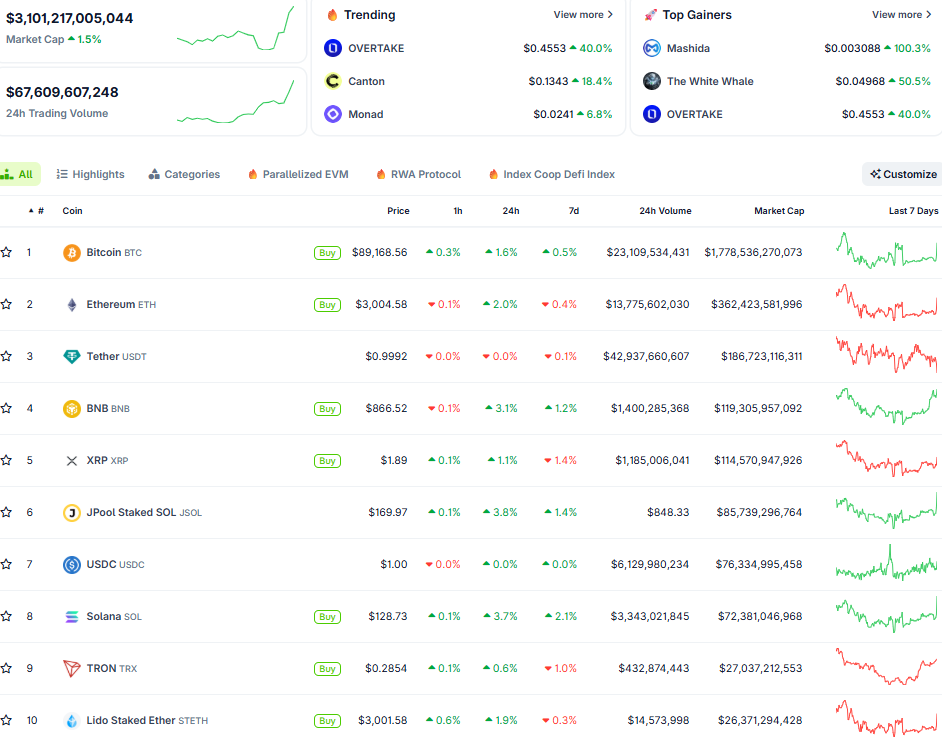Click the Bitcoin coin logo icon
Screen dimensions: 942x745
(x=72, y=253)
